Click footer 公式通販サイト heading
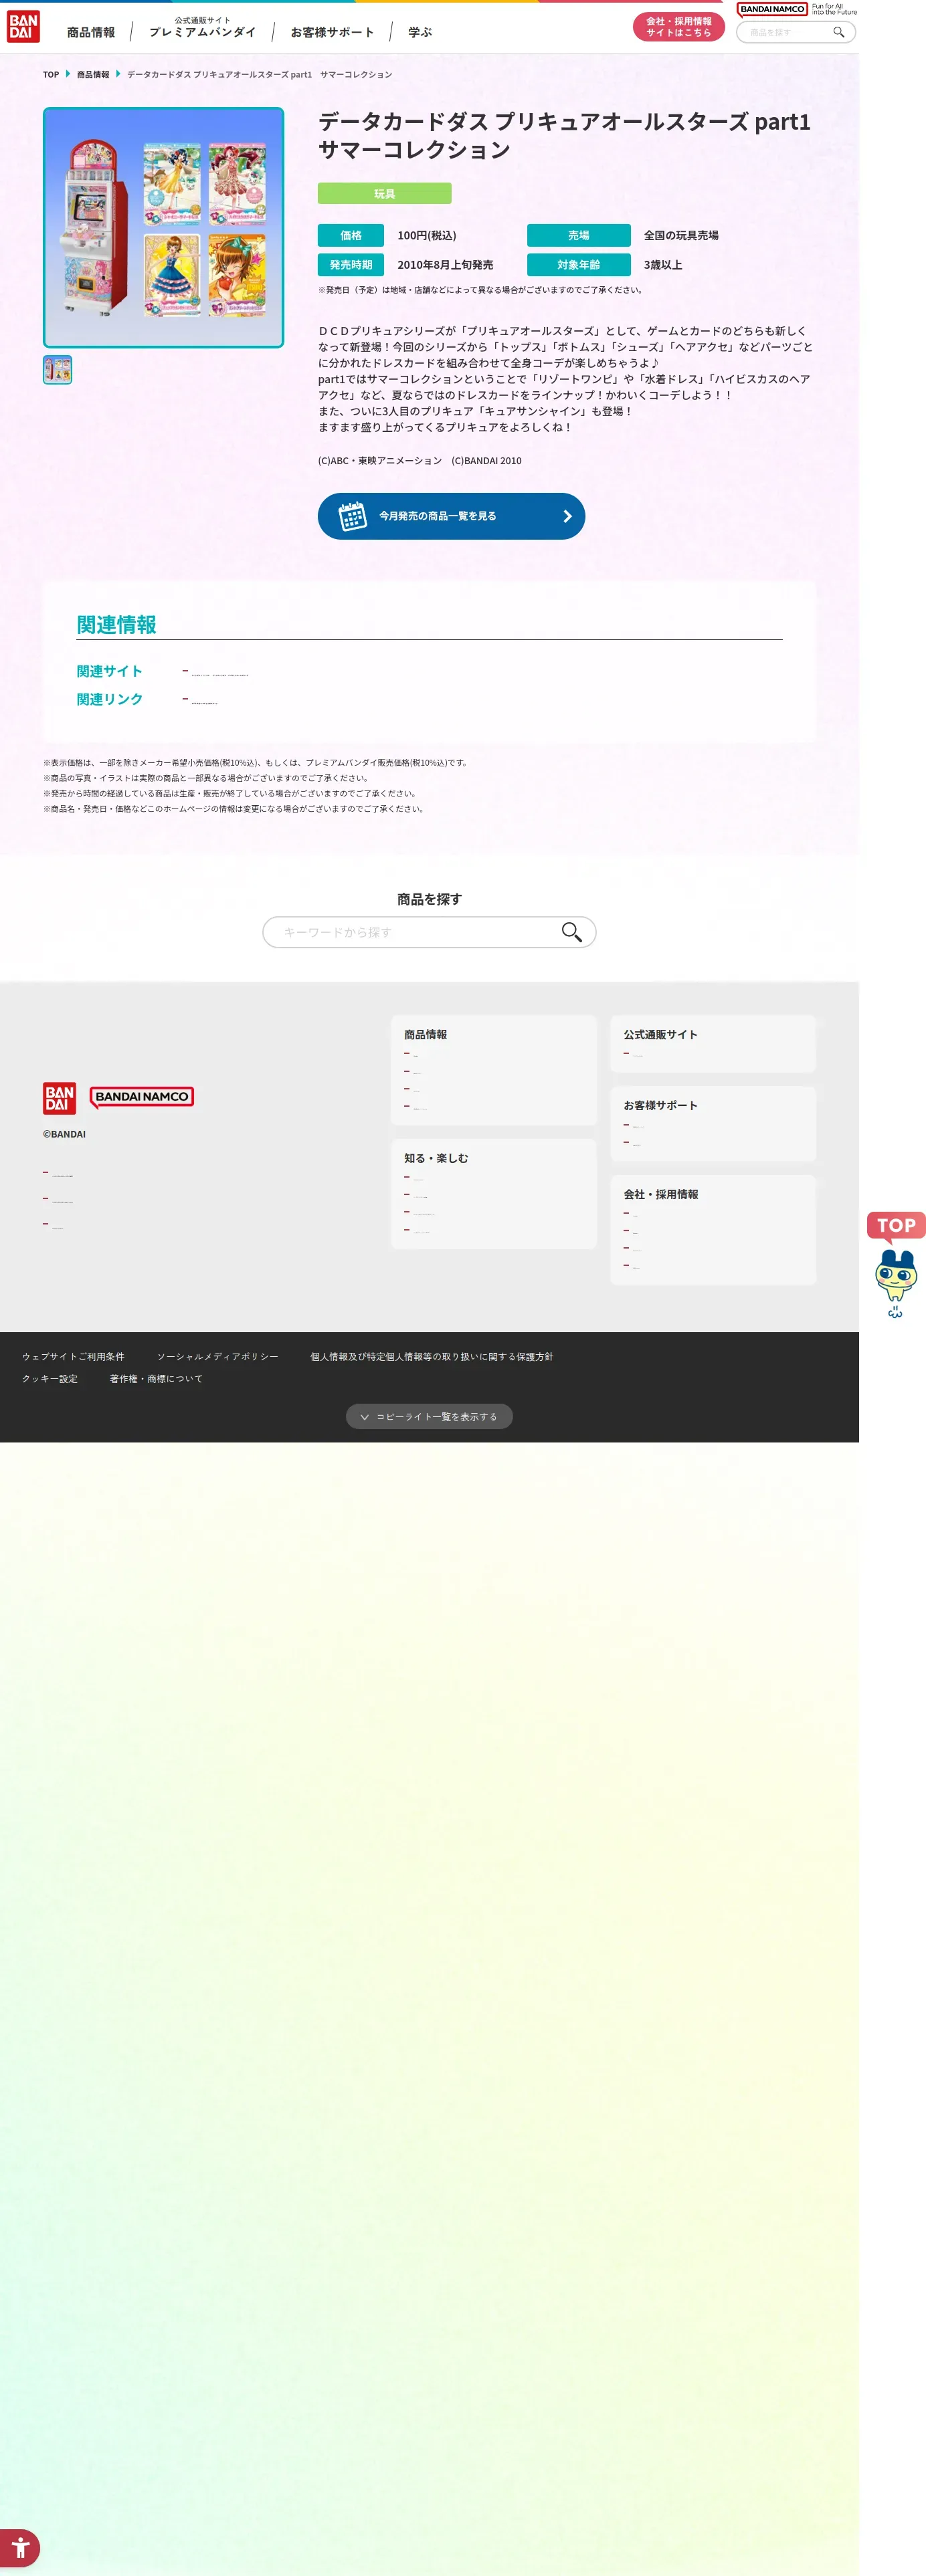Image resolution: width=926 pixels, height=2576 pixels. pyautogui.click(x=660, y=1035)
